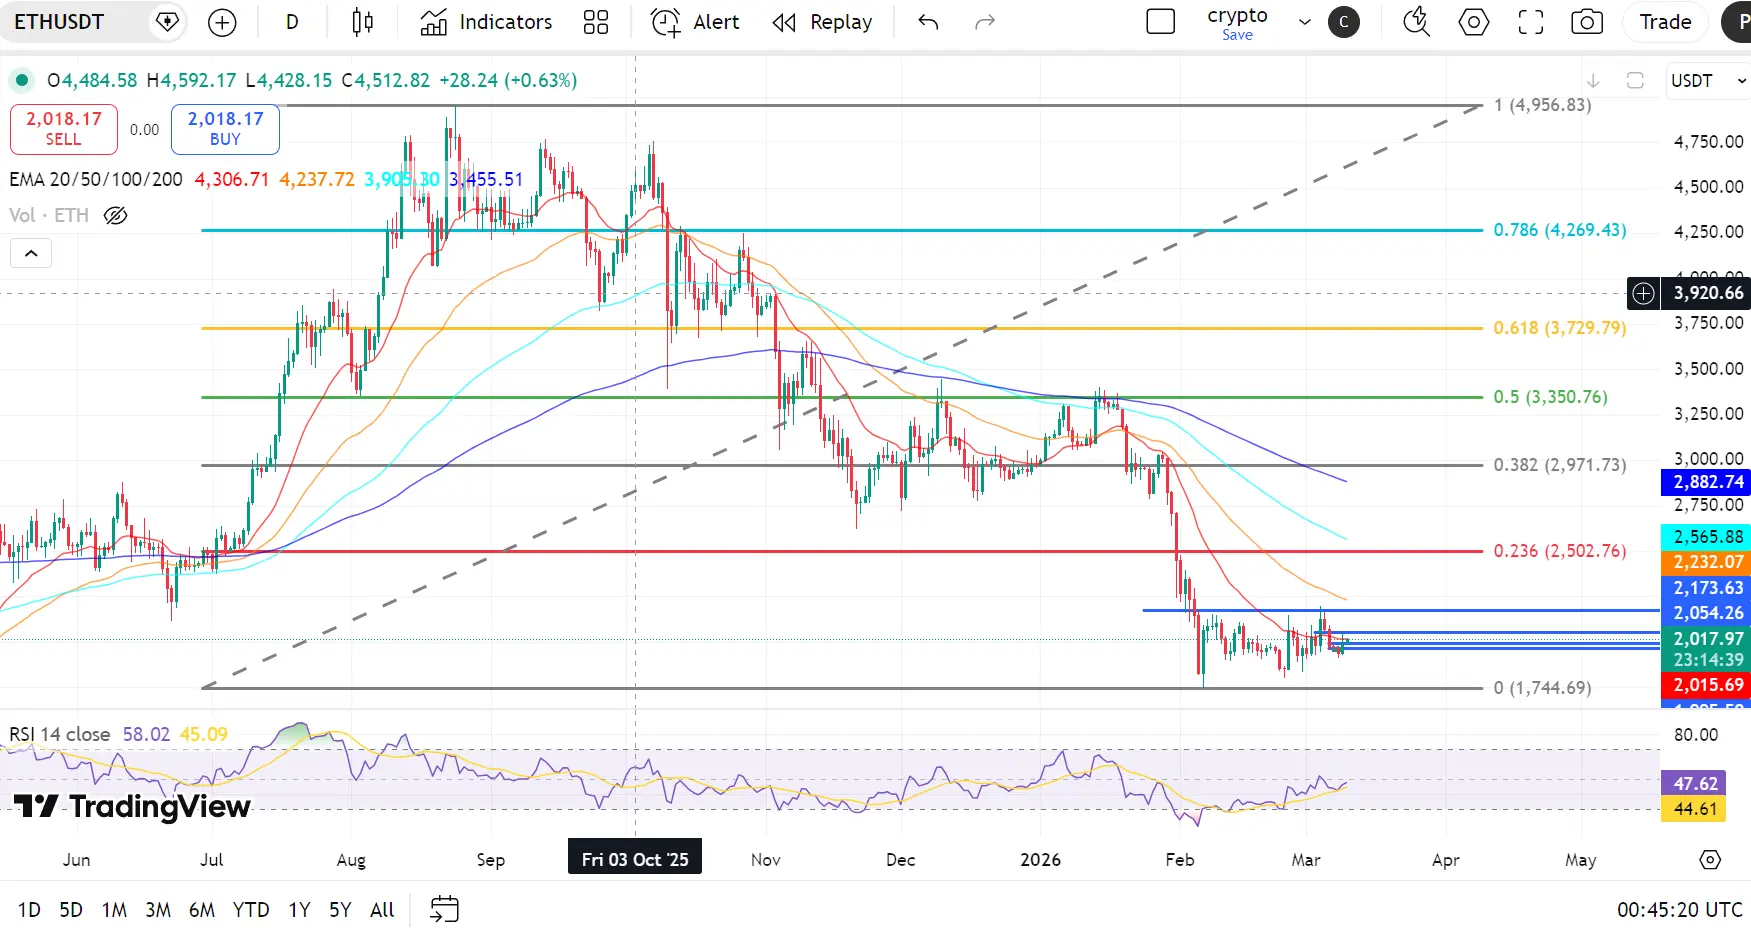Collapse the indicator legend with chevron
The image size is (1751, 934).
click(x=31, y=254)
